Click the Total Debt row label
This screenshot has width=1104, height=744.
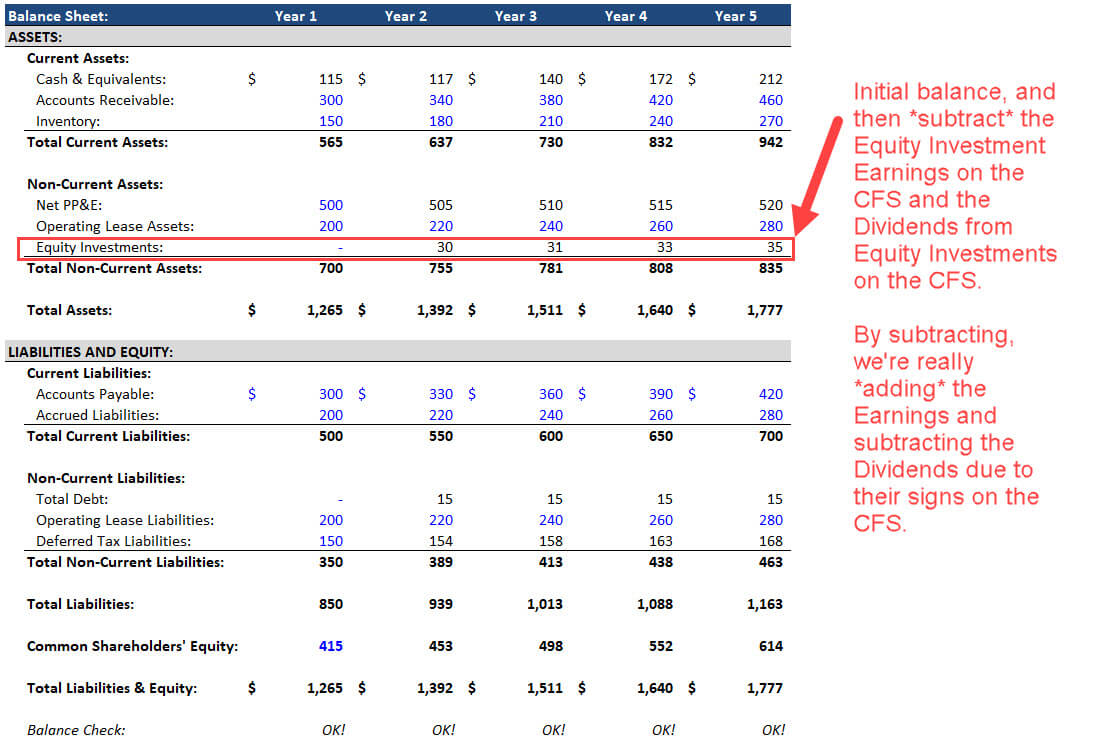point(72,499)
